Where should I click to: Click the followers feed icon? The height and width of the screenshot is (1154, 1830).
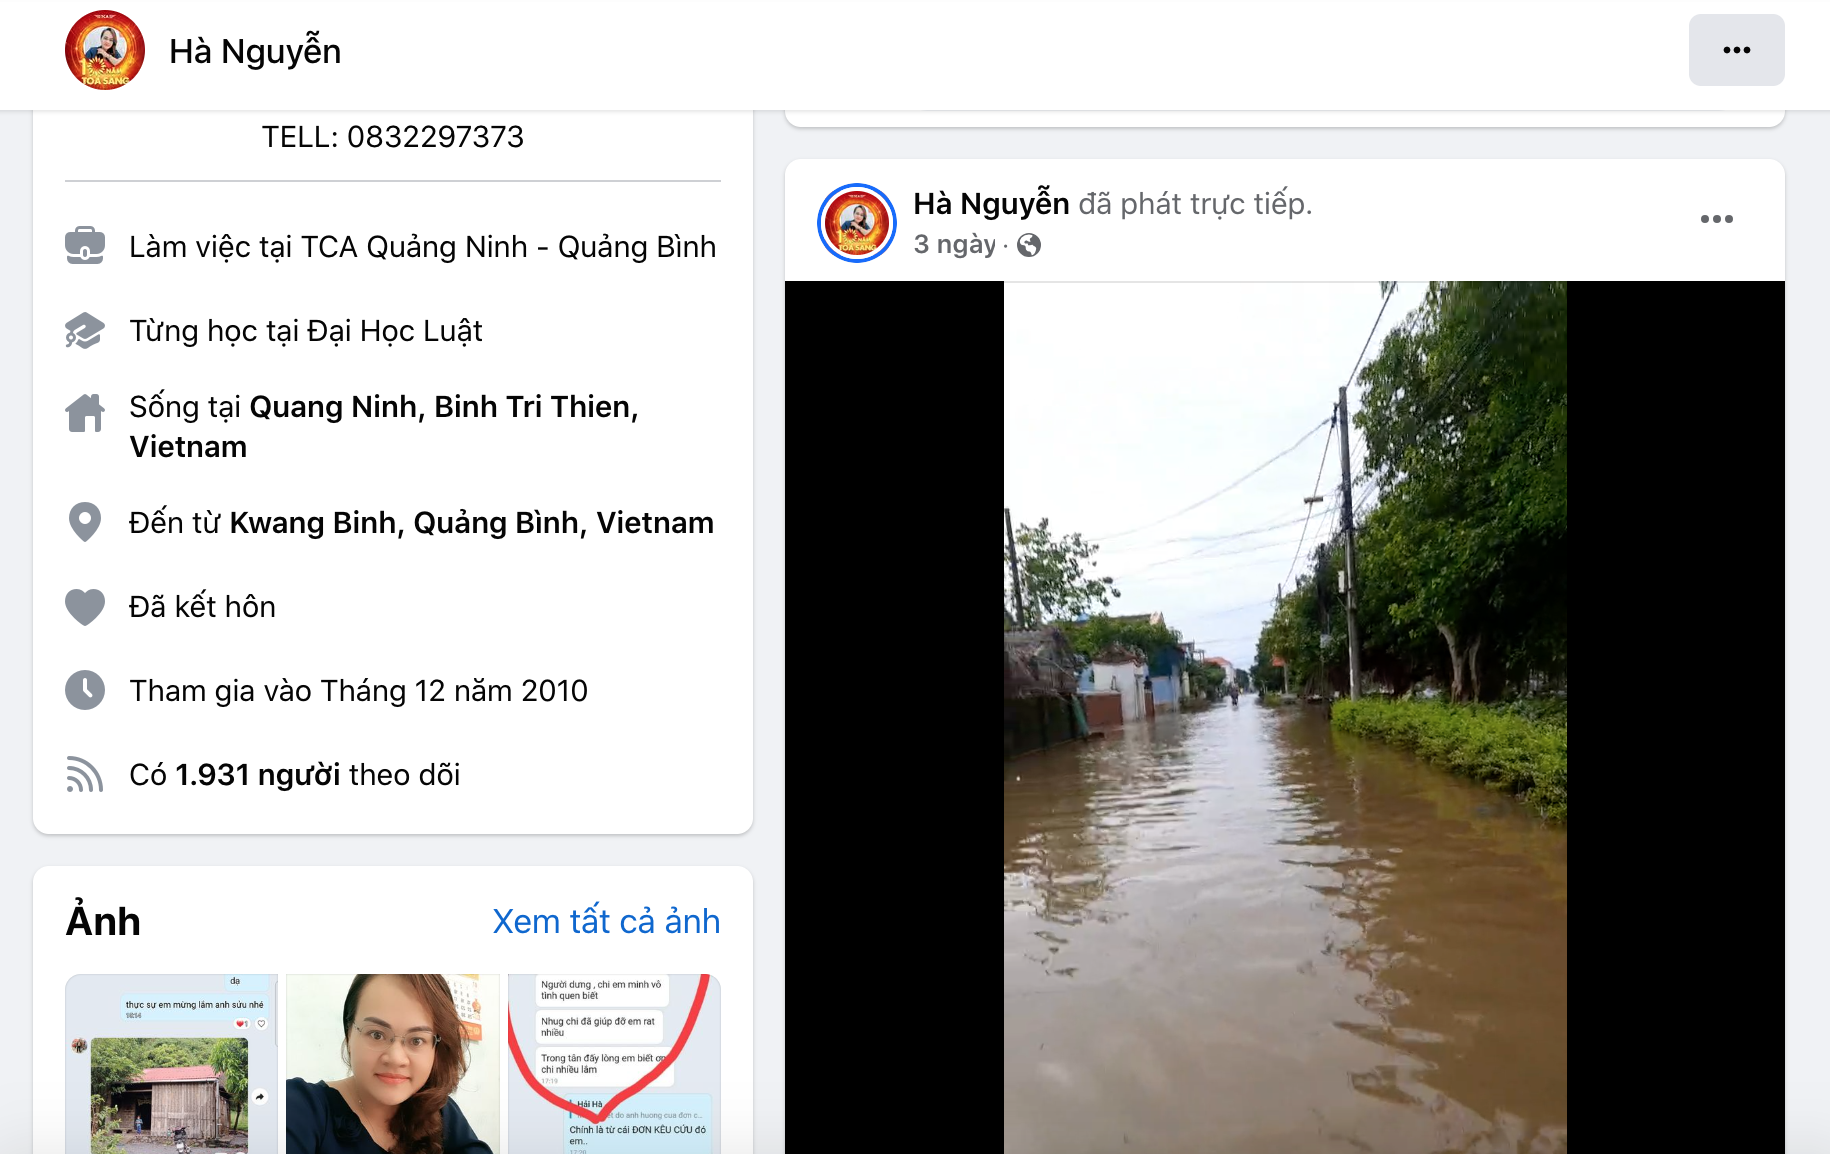coord(85,775)
